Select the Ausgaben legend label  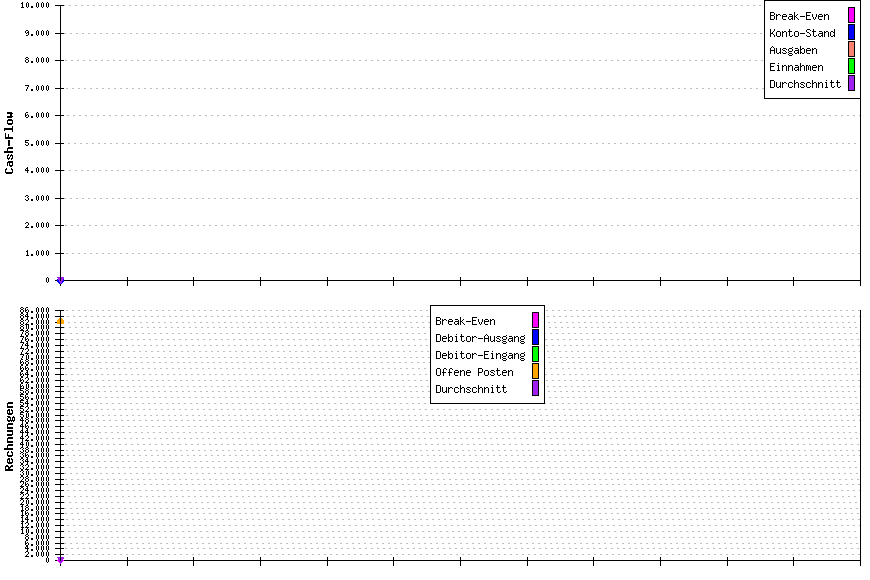tap(793, 50)
